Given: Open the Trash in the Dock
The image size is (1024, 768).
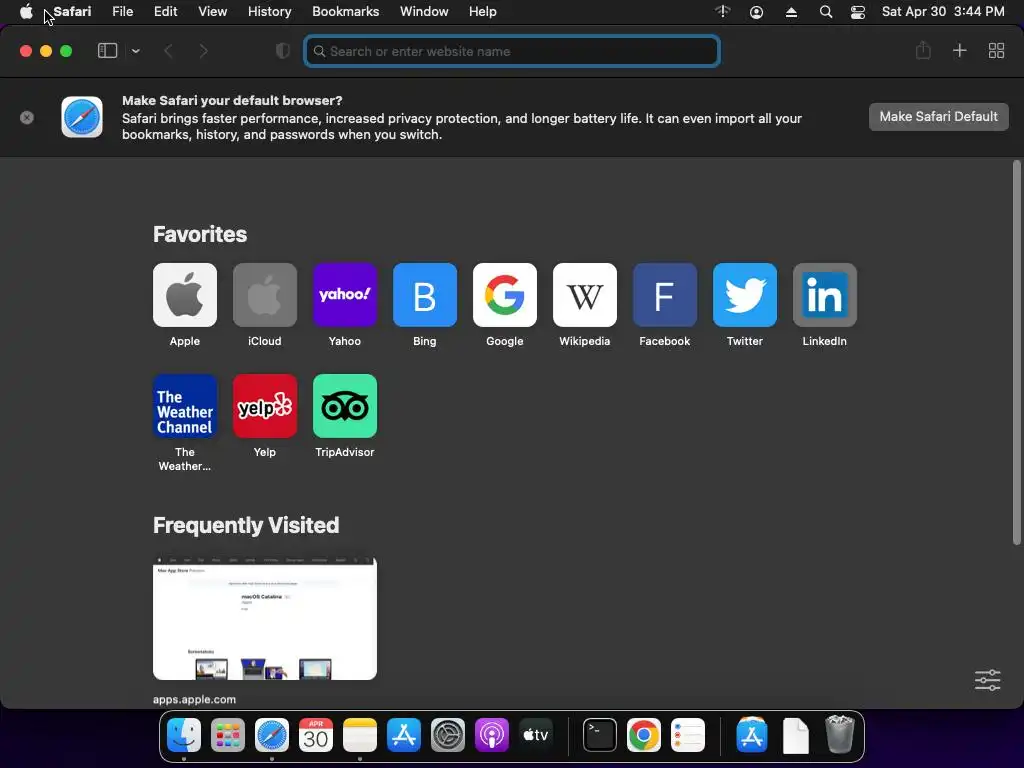Looking at the screenshot, I should click(839, 735).
